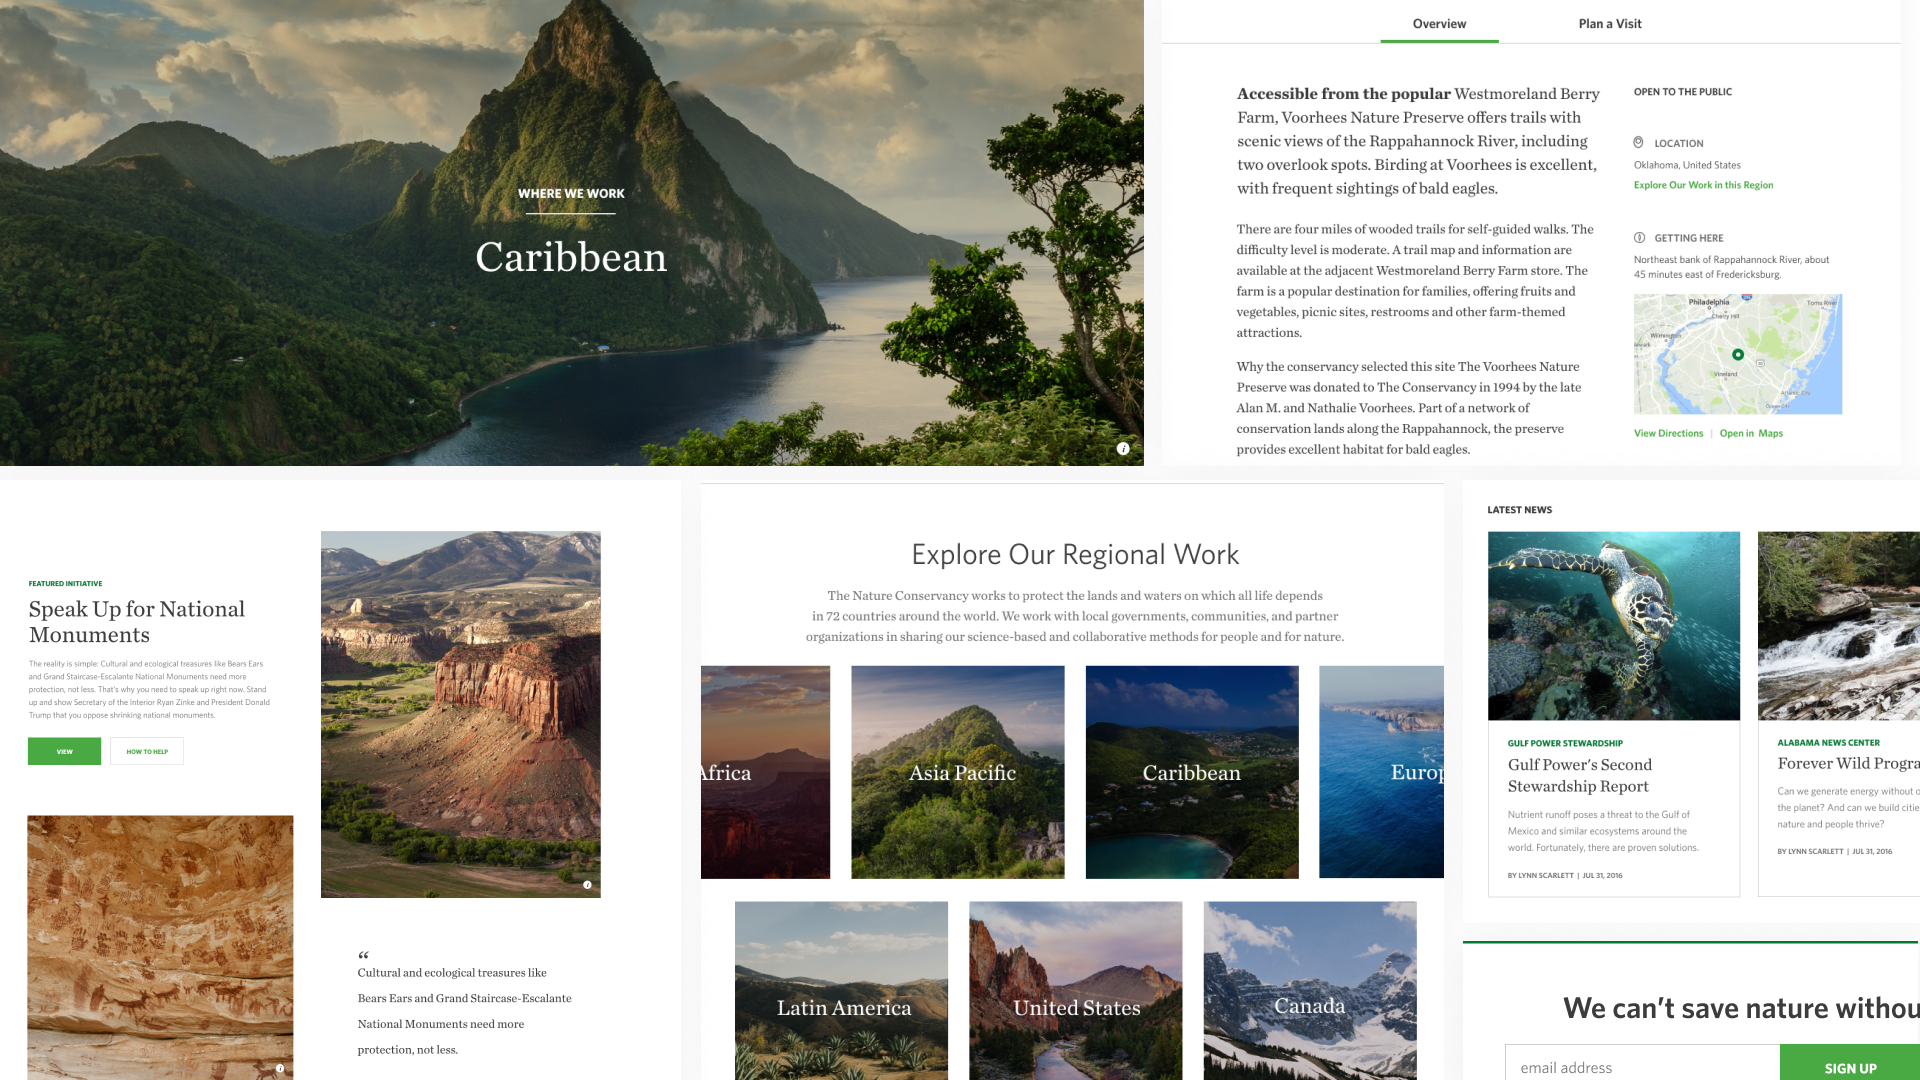Screen dimensions: 1920x1080
Task: Open the Asia Pacific region tile
Action: click(958, 772)
